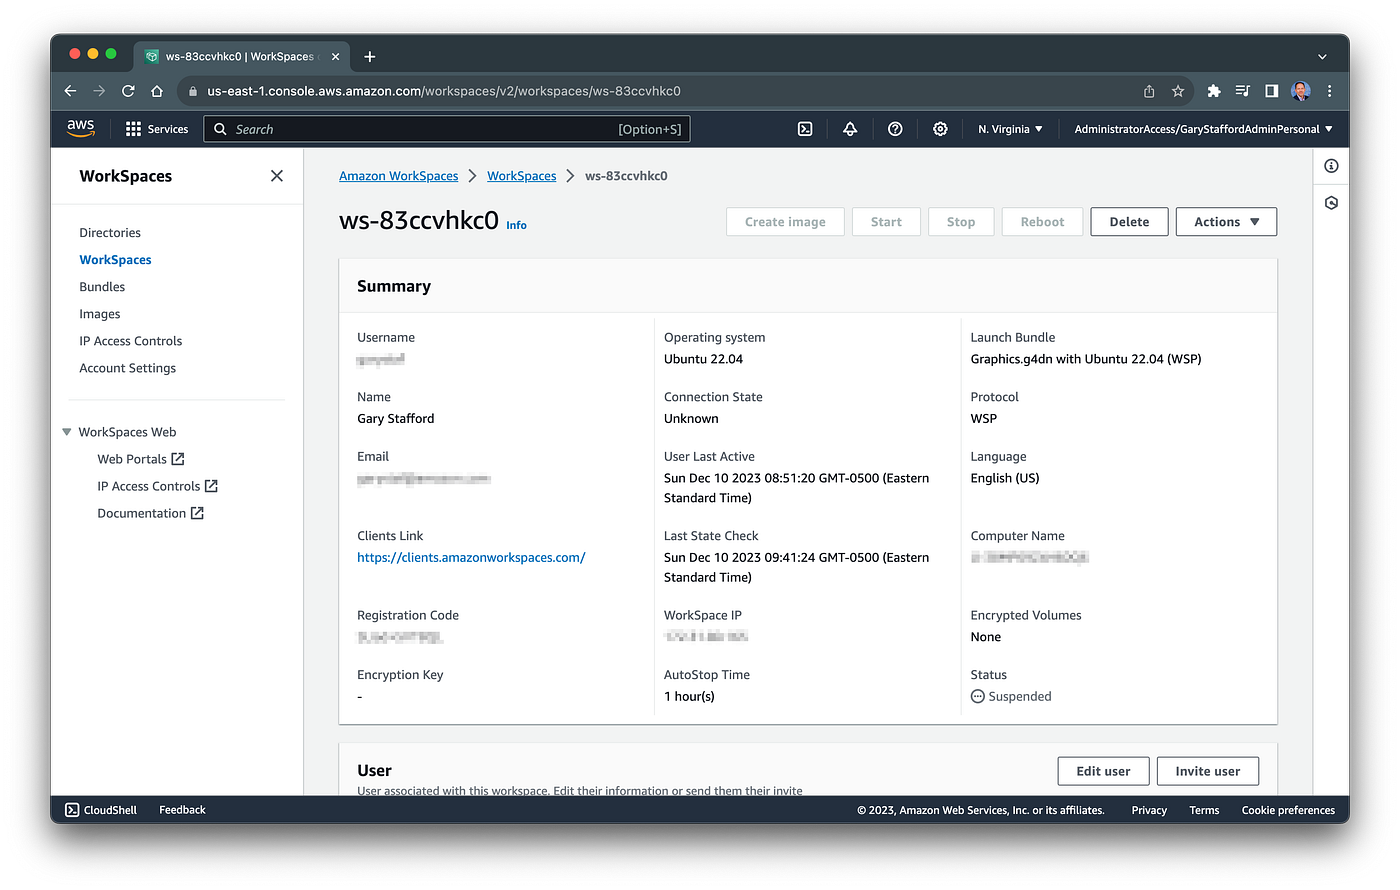This screenshot has width=1400, height=890.
Task: Click the browser back arrow
Action: [70, 91]
